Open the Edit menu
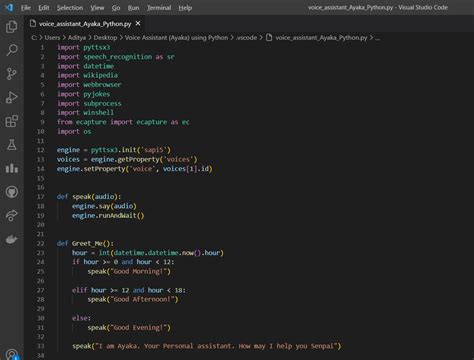Screen dimensions: 474x360 point(44,8)
